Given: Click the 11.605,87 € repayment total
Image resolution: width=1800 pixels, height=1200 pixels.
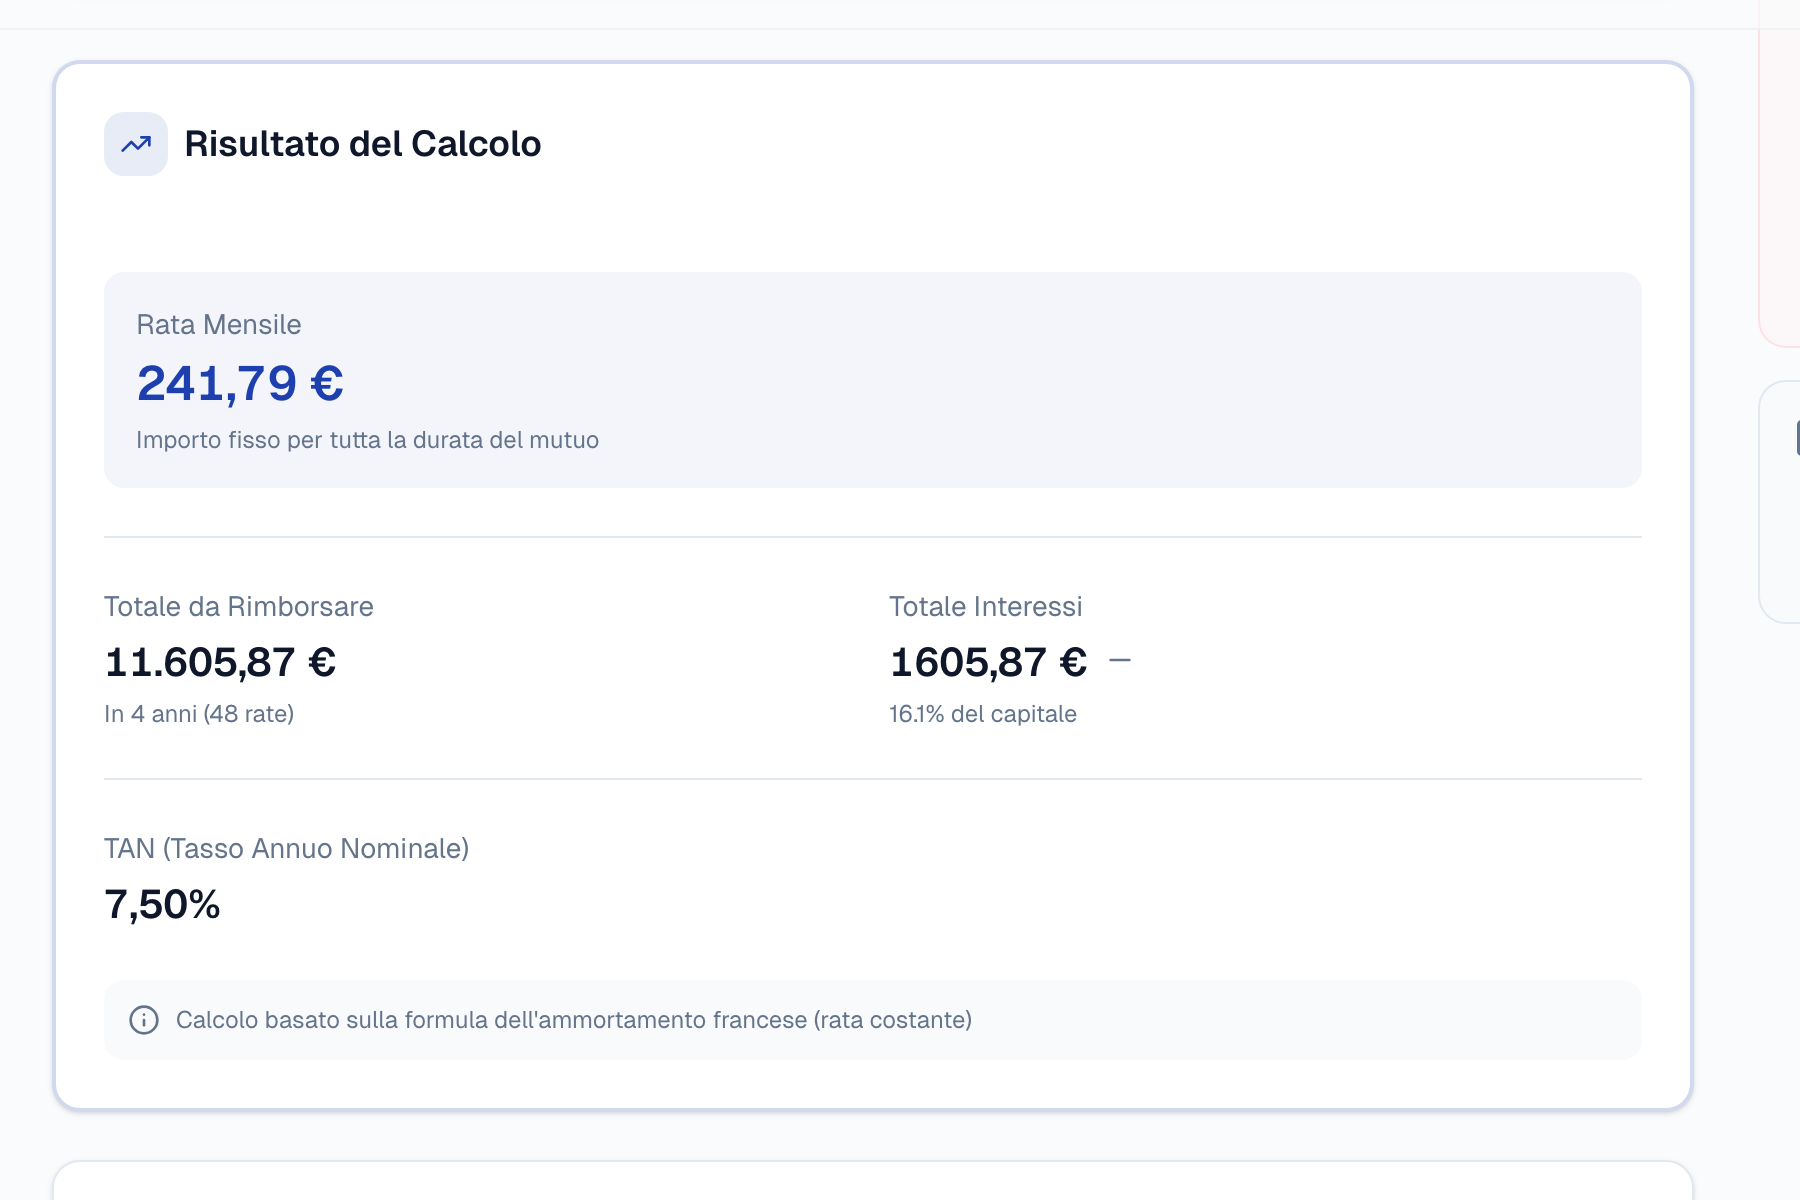Looking at the screenshot, I should point(220,662).
